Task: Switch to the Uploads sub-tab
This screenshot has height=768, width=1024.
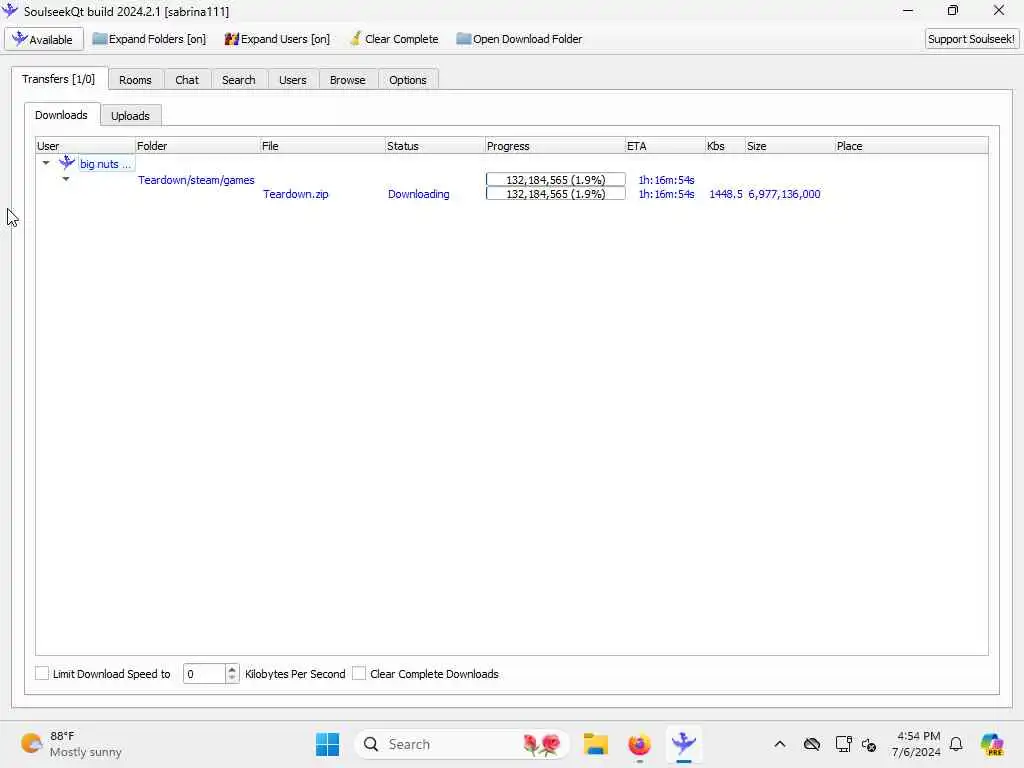Action: (130, 116)
